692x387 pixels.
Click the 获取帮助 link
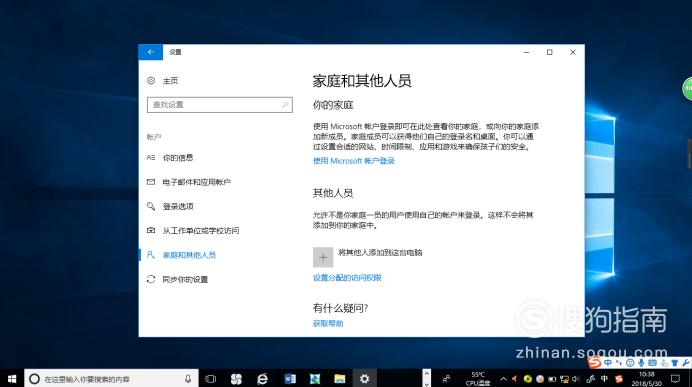pyautogui.click(x=328, y=323)
